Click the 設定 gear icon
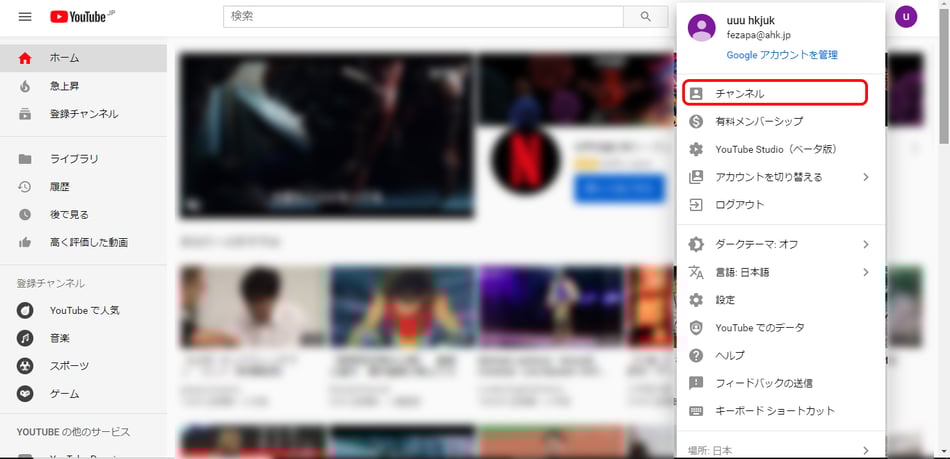The height and width of the screenshot is (459, 950). click(696, 300)
